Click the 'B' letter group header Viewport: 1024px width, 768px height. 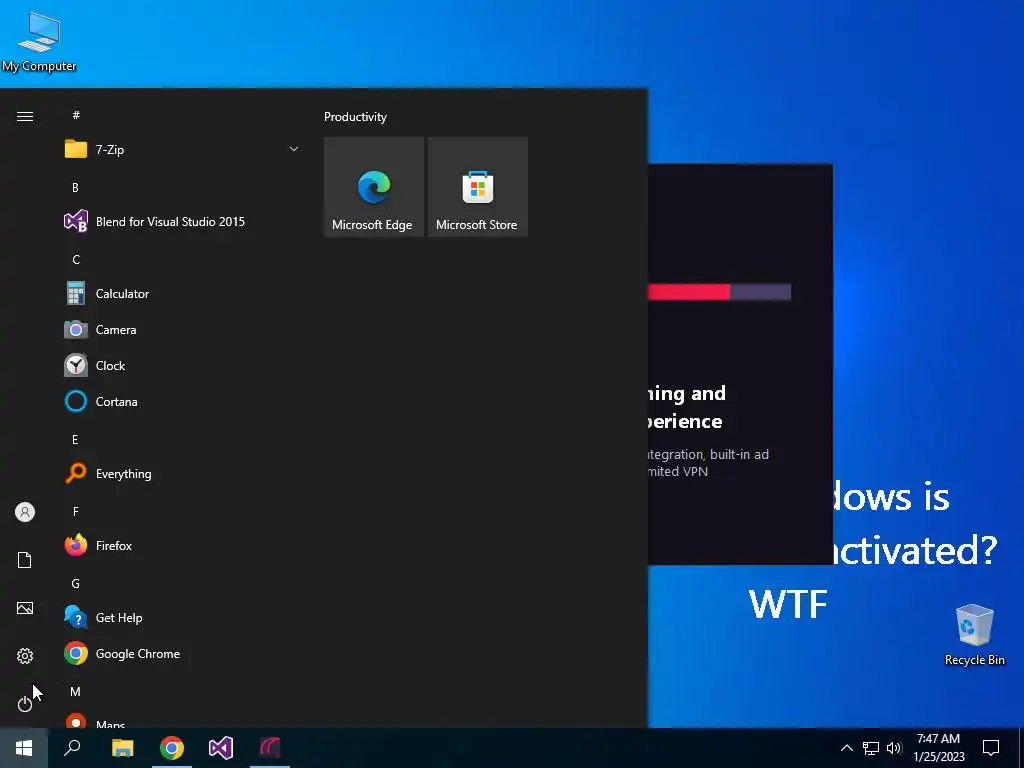tap(76, 187)
